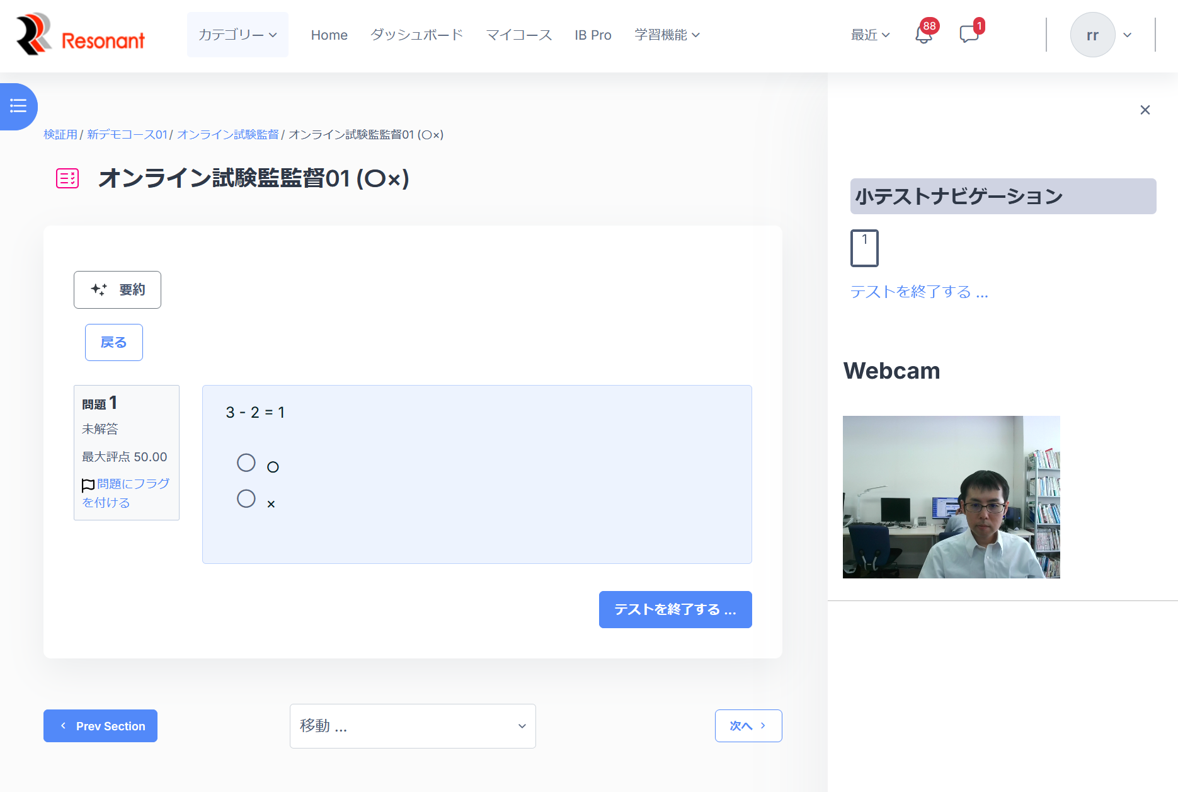Click the 未解答 status text
The image size is (1178, 792).
click(x=100, y=429)
